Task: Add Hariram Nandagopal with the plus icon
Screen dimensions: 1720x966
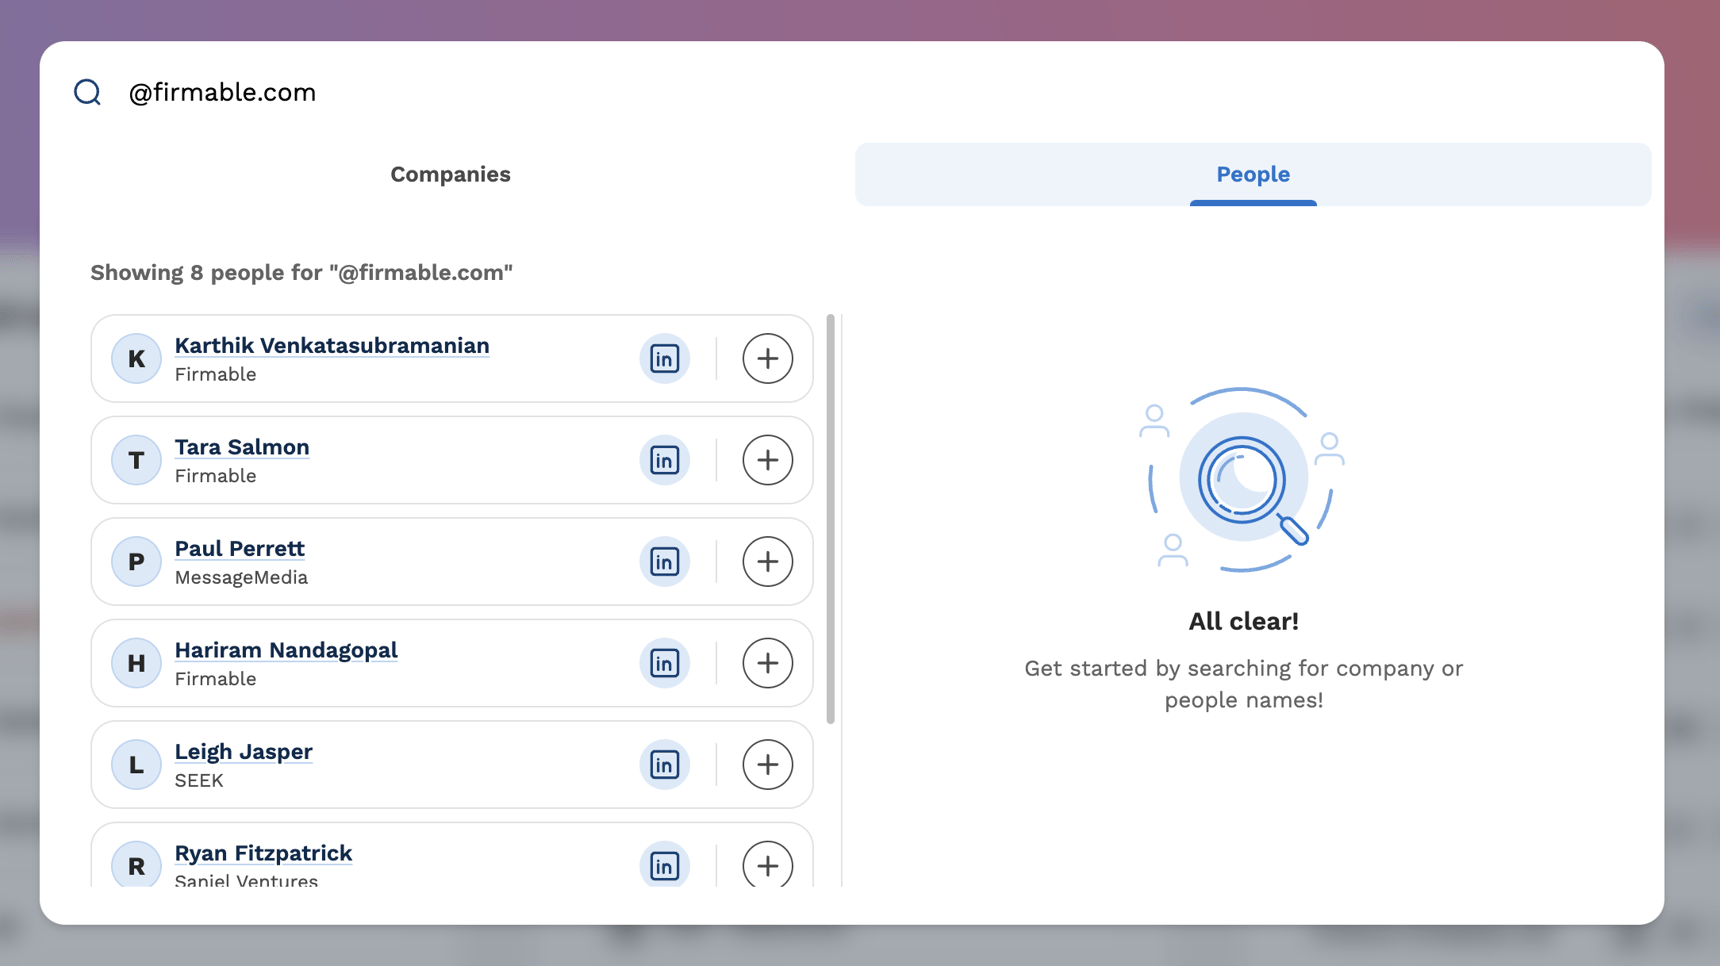Action: tap(767, 663)
